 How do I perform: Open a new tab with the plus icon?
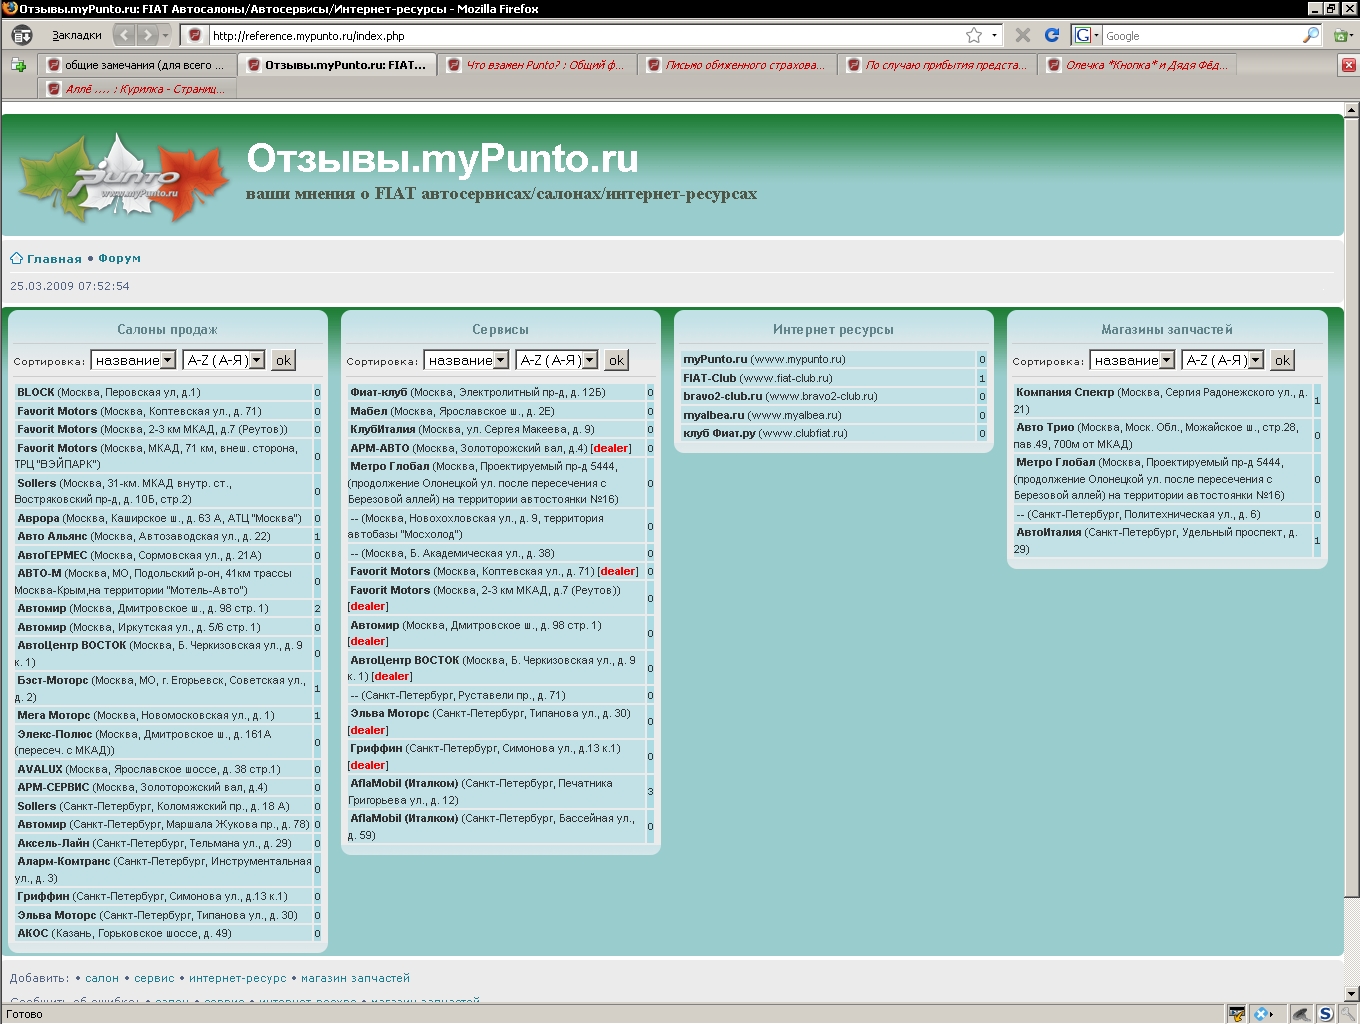[x=18, y=65]
